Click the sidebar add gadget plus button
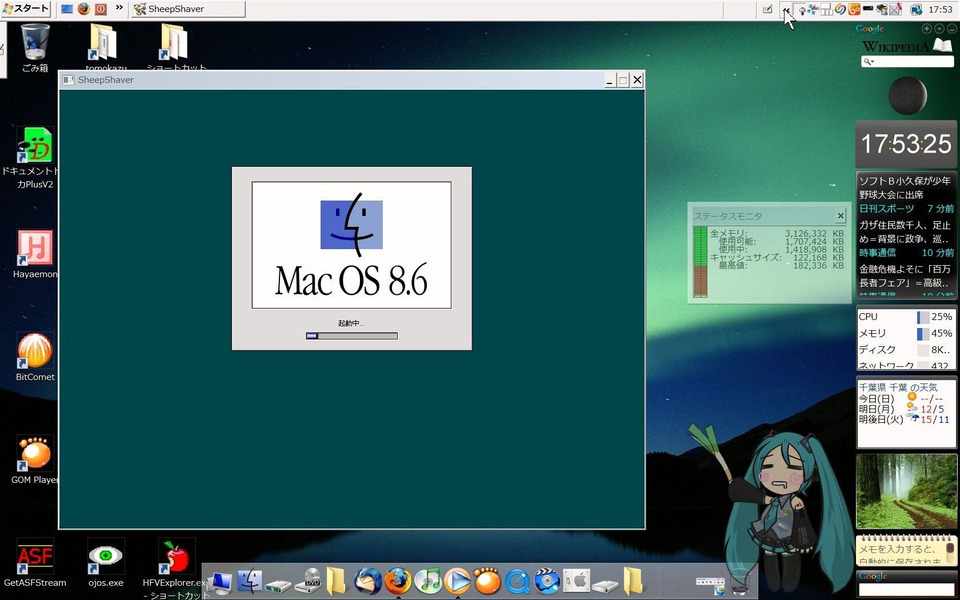Viewport: 960px width, 600px height. click(x=926, y=29)
